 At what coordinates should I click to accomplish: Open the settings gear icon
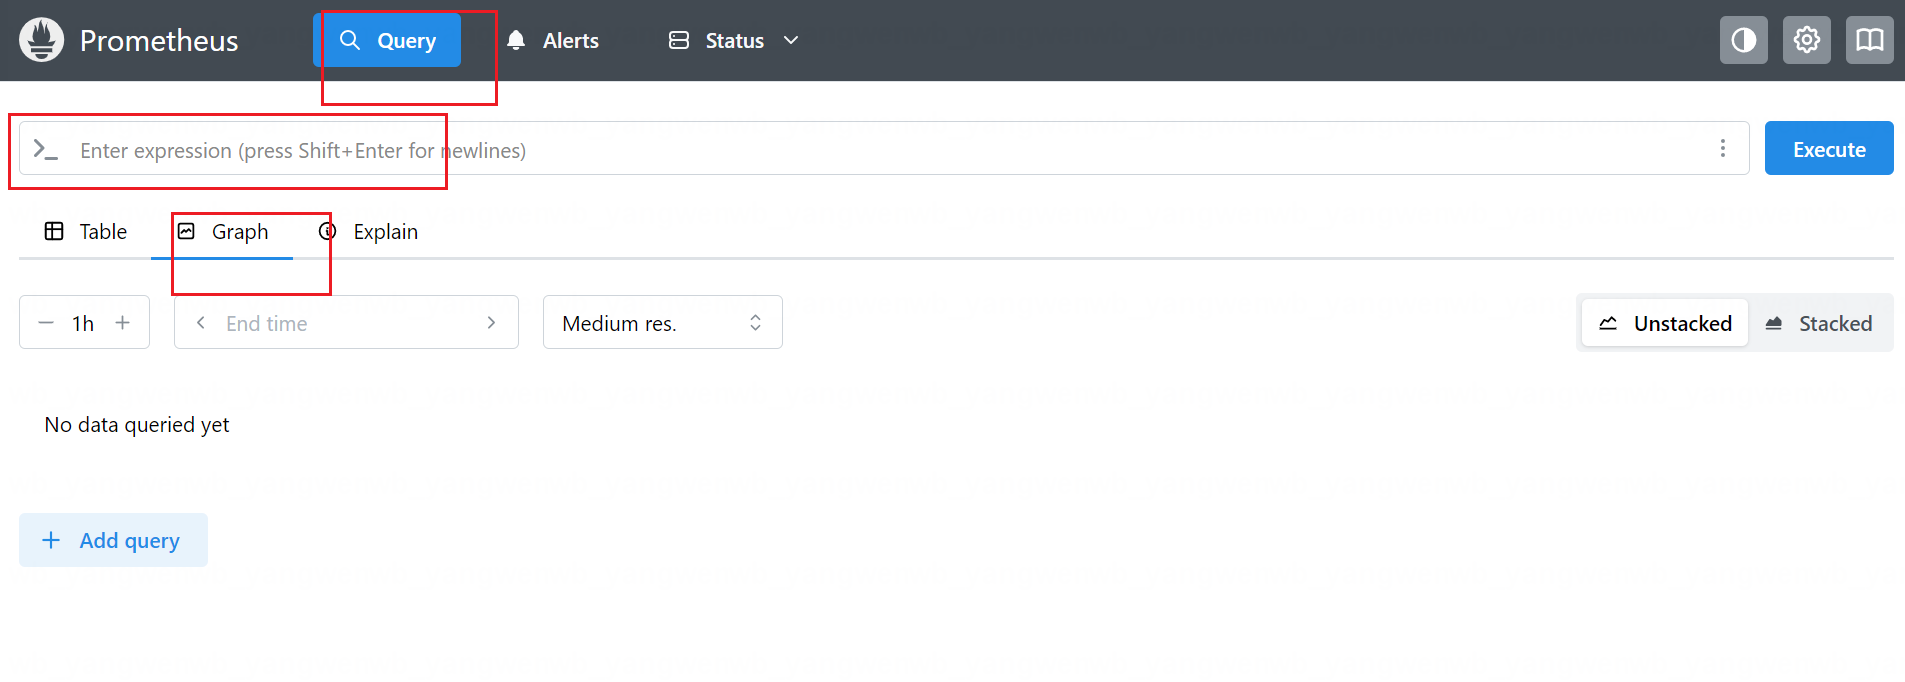[x=1806, y=40]
